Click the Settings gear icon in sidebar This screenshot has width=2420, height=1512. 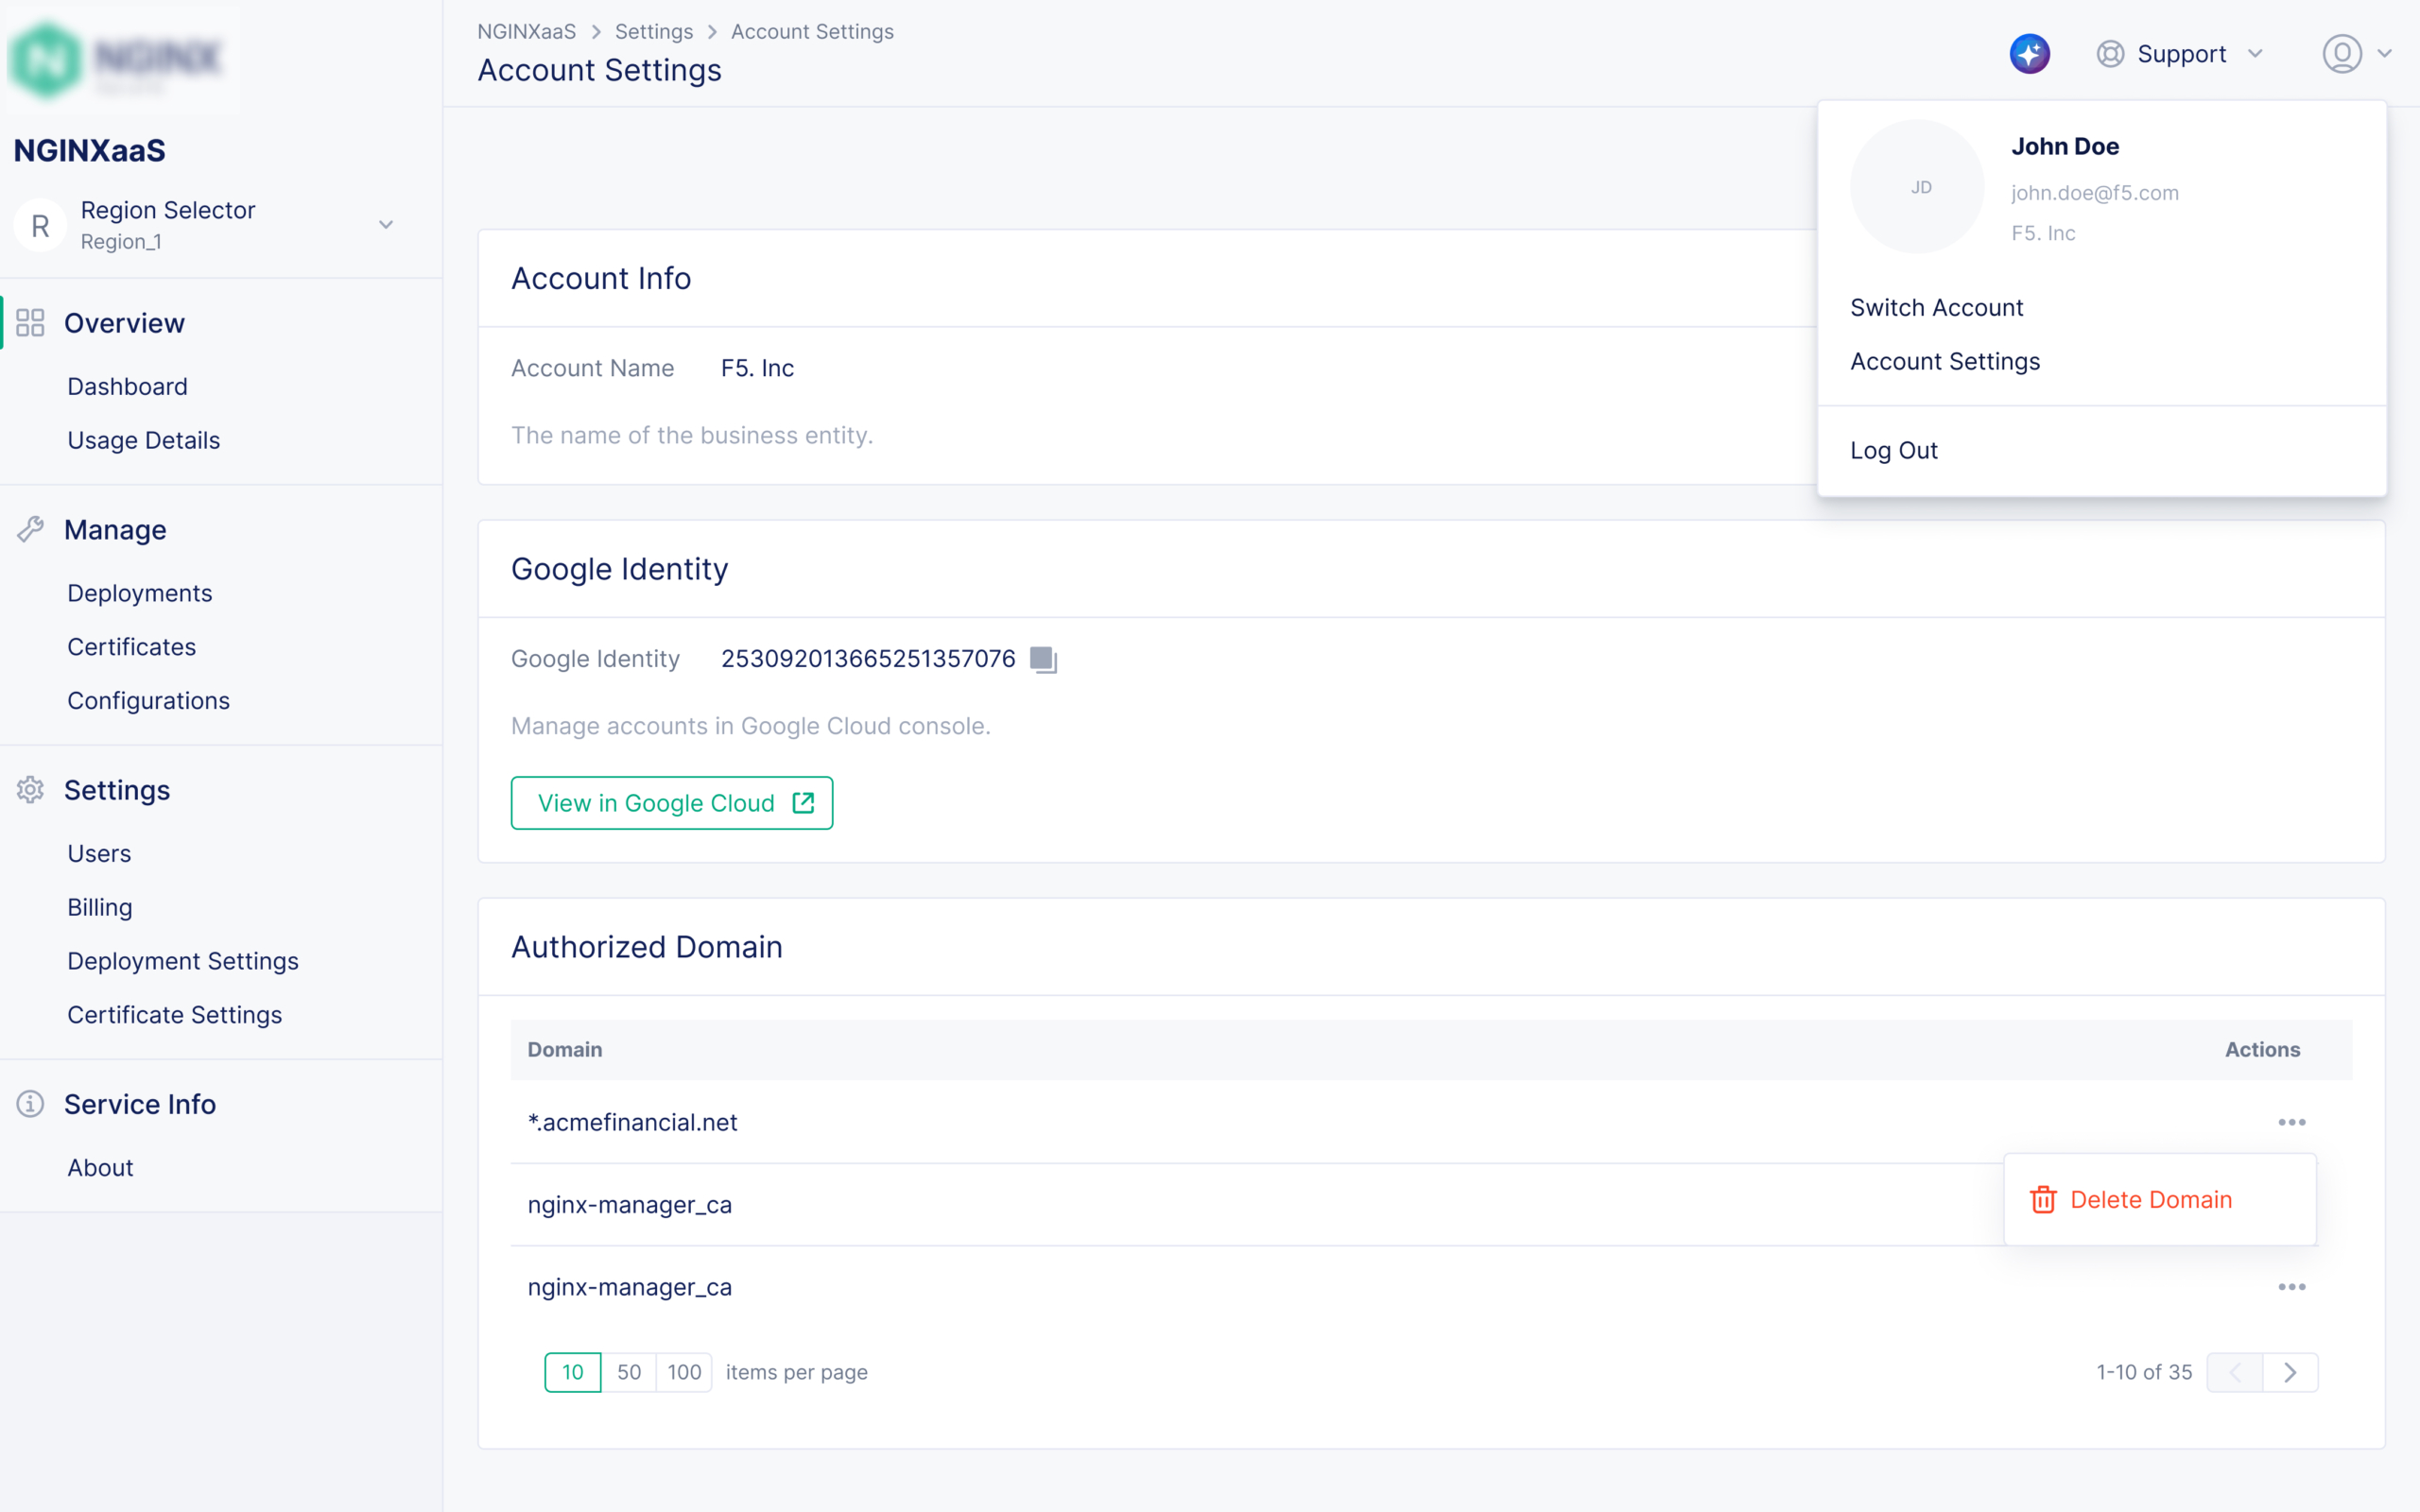click(x=30, y=790)
